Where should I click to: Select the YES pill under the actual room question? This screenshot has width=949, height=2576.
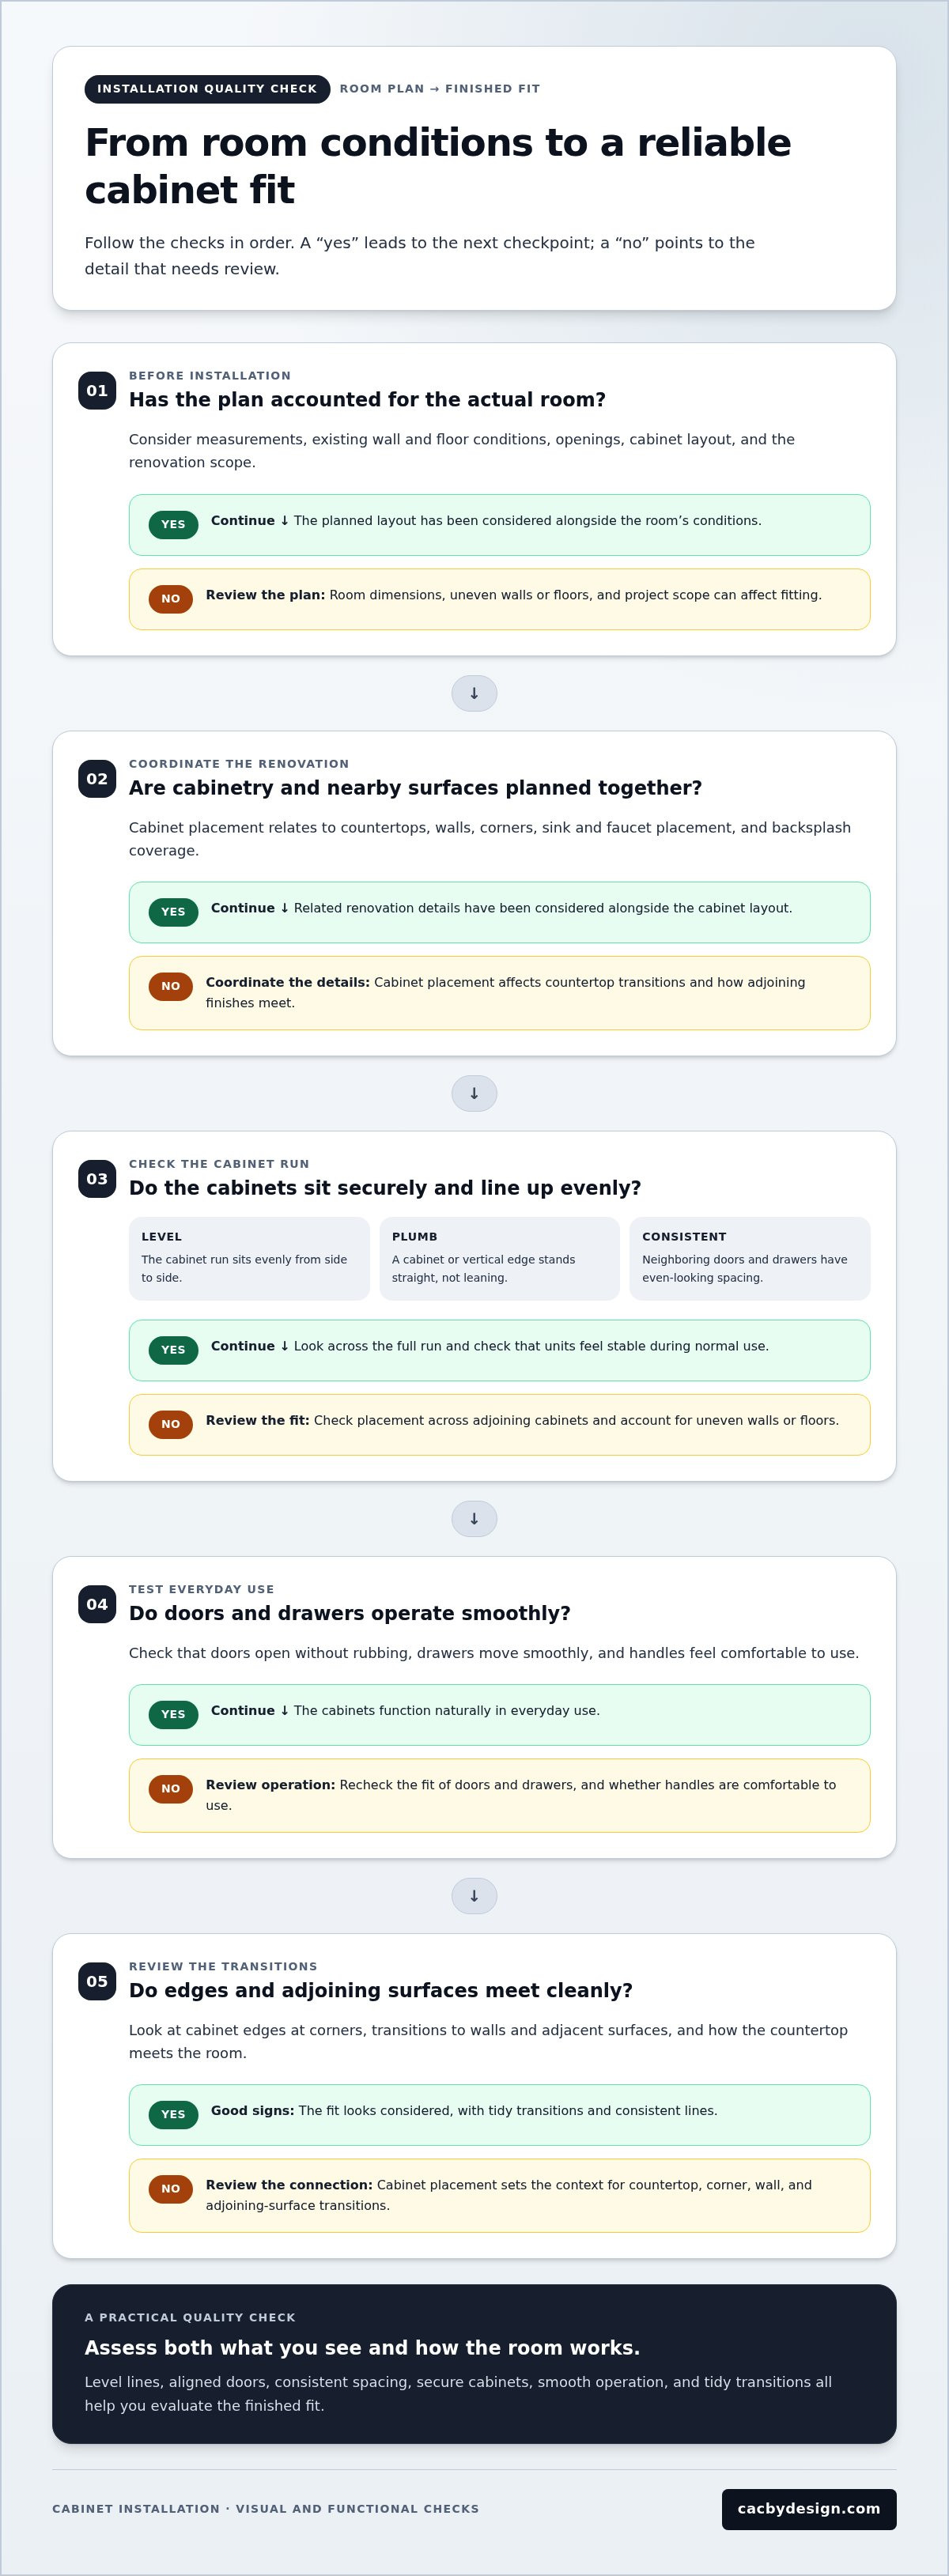173,524
